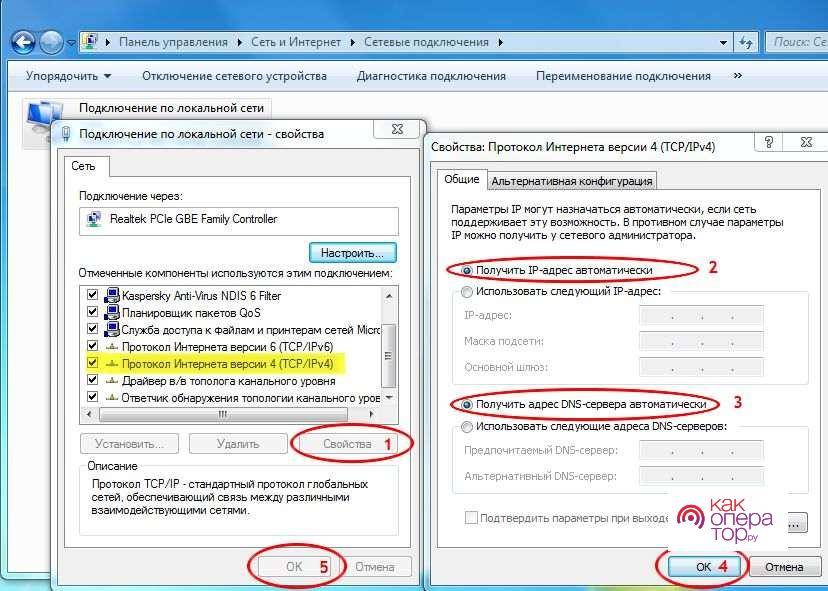Toggle Драйвер в/в тополога checkbox
Screen dimensions: 828x591
(92, 380)
